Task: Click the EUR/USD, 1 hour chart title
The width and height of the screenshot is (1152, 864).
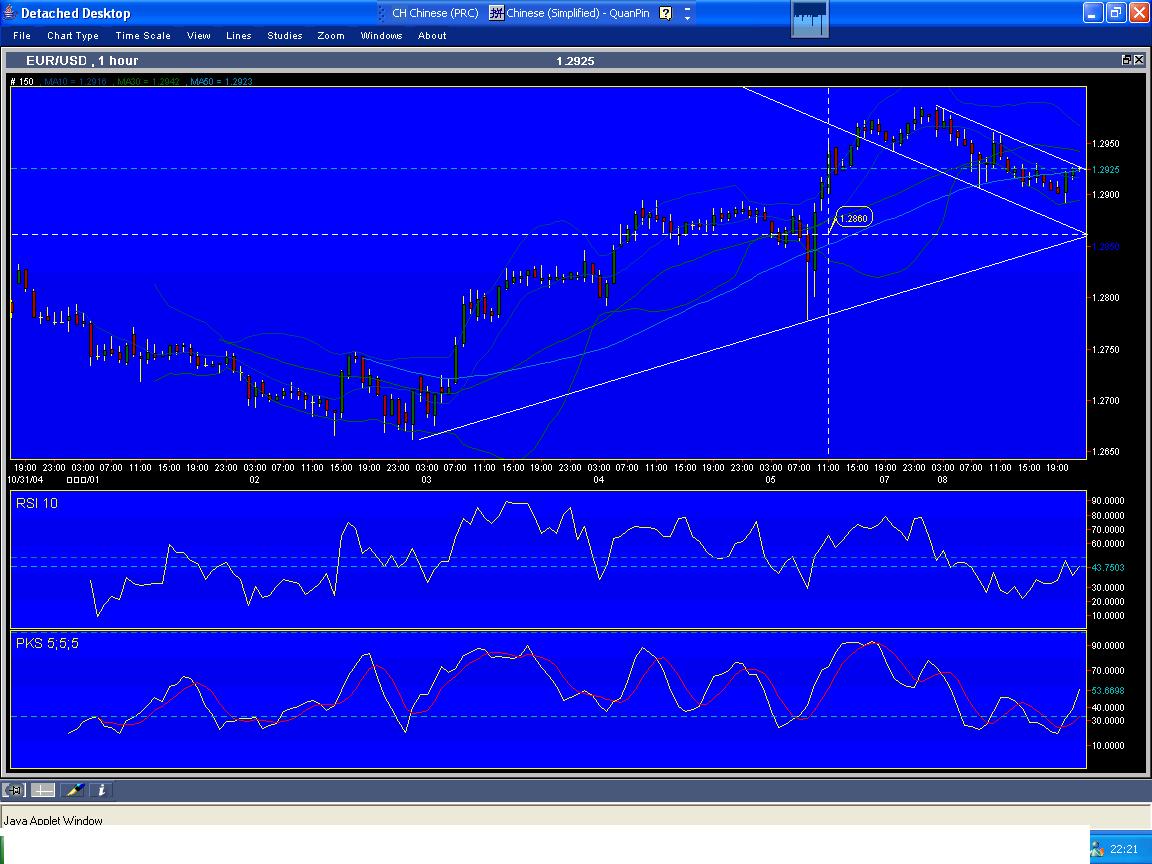Action: (82, 60)
